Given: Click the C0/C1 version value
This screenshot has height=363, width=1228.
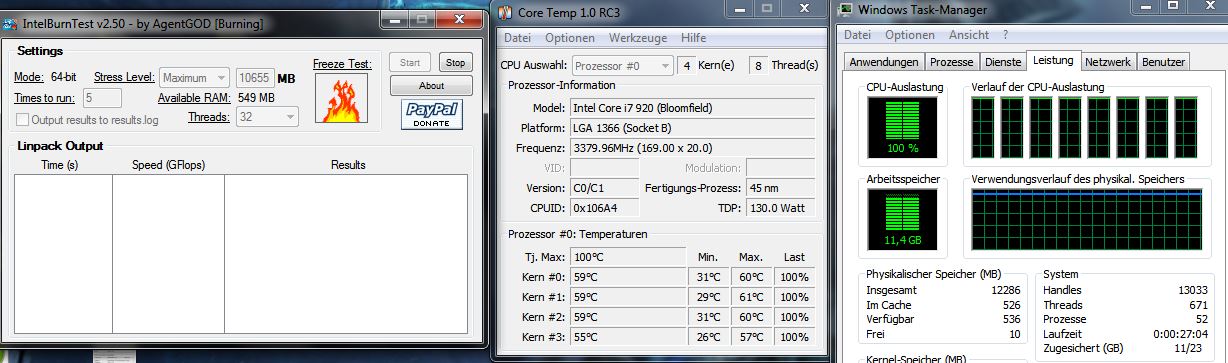Looking at the screenshot, I should point(604,188).
